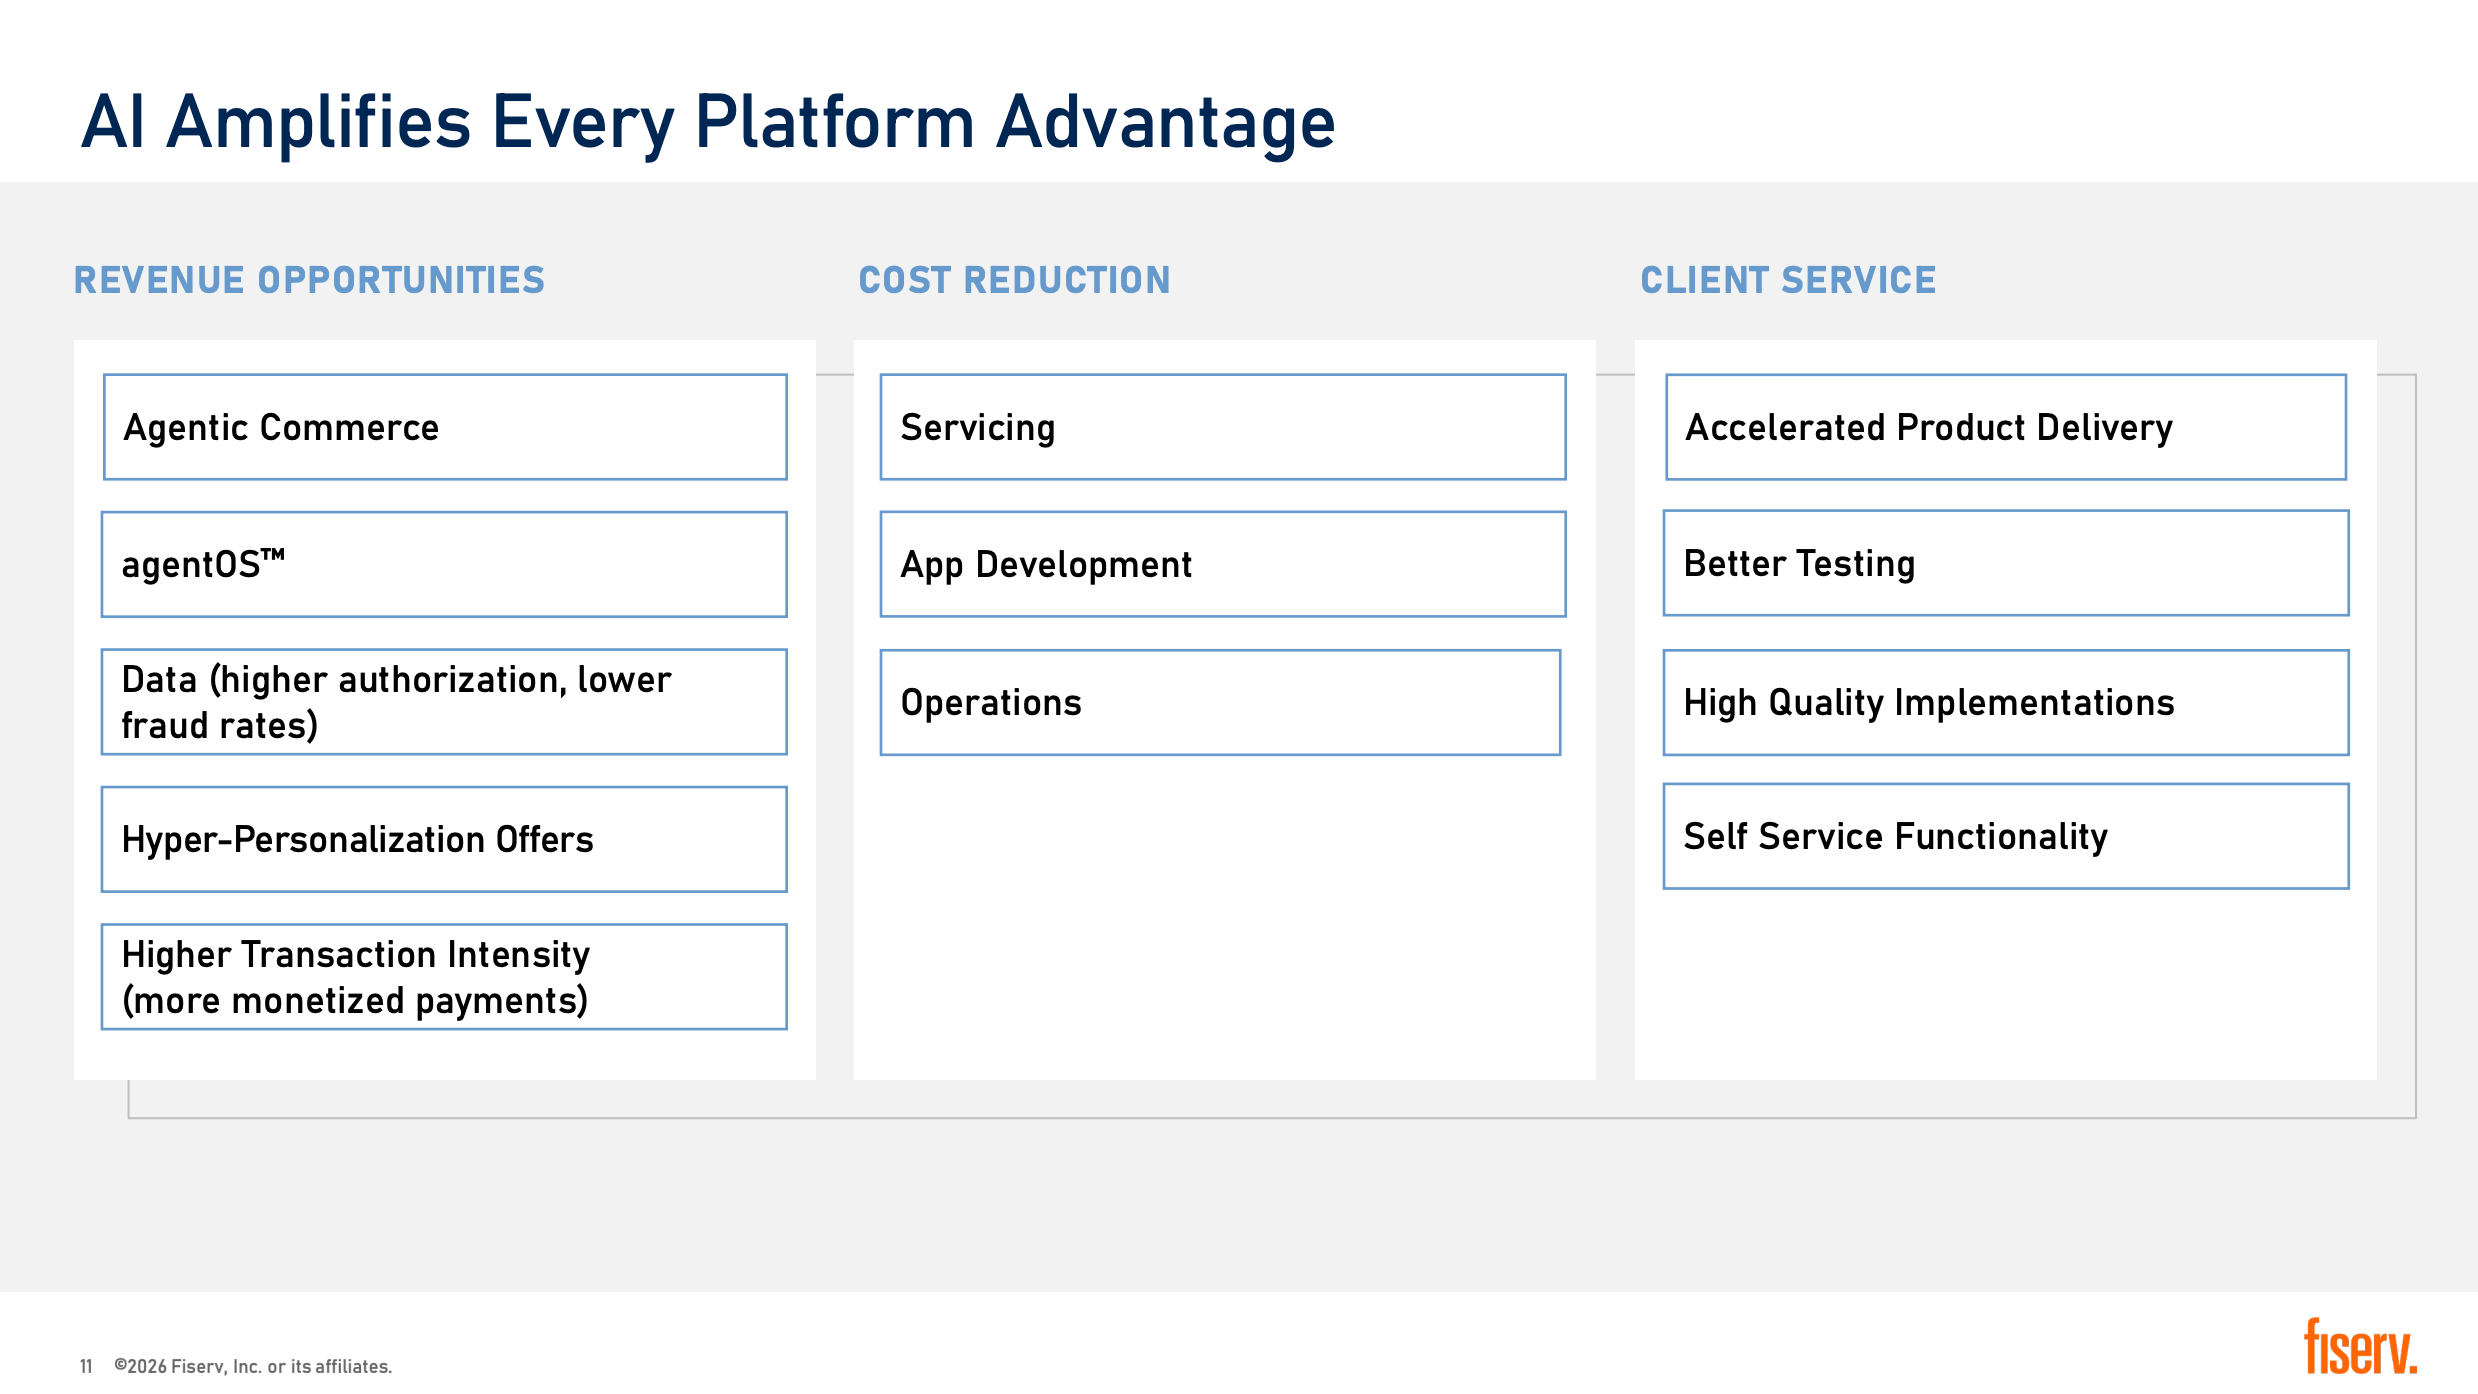This screenshot has width=2478, height=1394.
Task: Click the Operations box
Action: tap(1220, 702)
